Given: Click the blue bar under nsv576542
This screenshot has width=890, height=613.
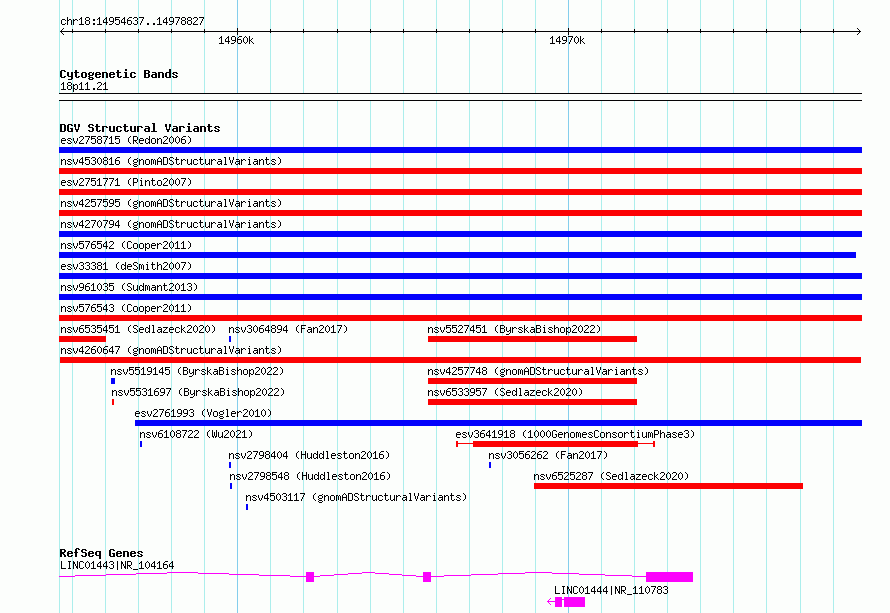Looking at the screenshot, I should [x=457, y=255].
